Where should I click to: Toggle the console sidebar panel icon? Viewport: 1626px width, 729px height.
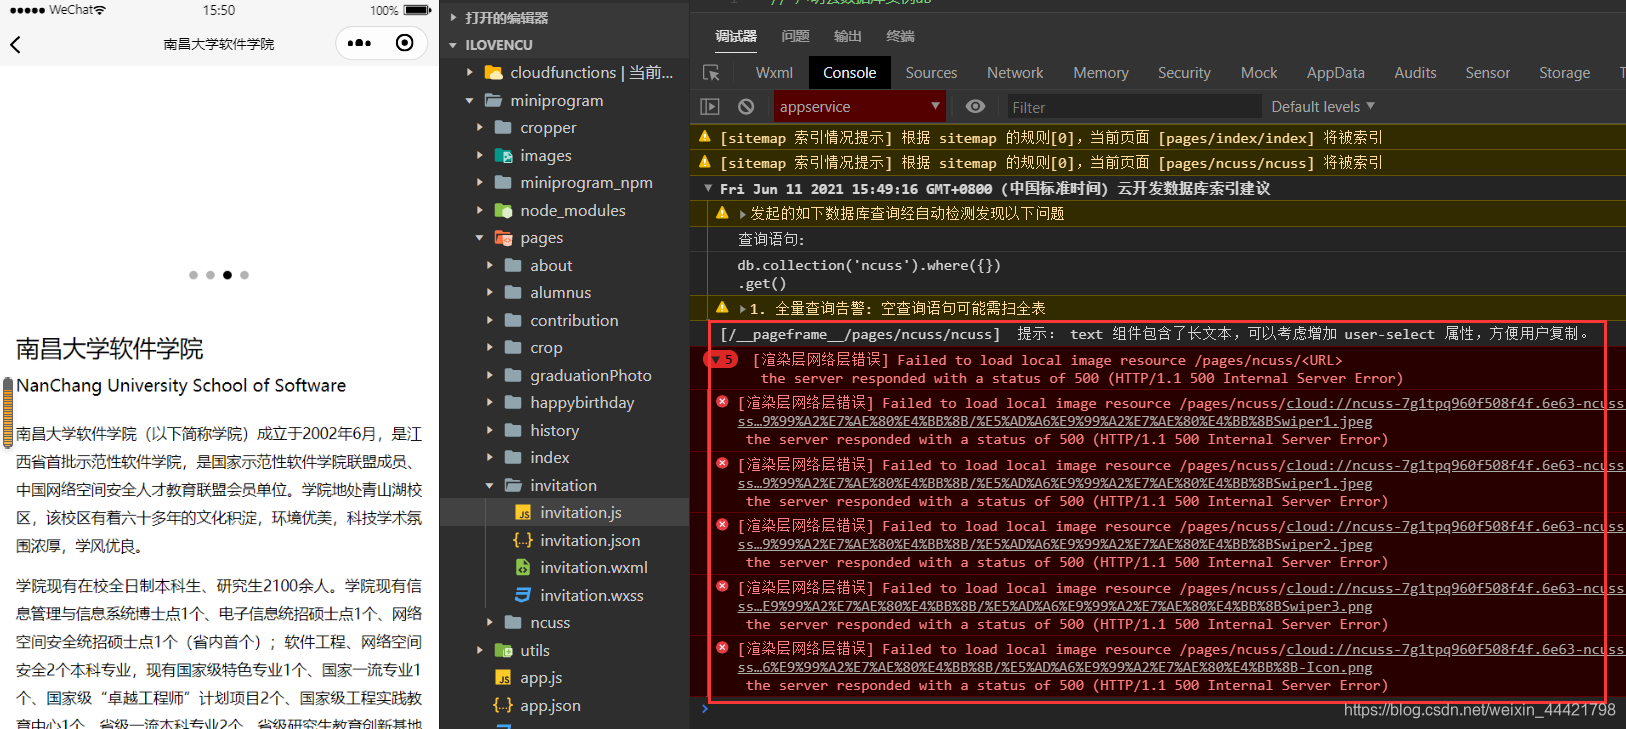click(x=710, y=107)
